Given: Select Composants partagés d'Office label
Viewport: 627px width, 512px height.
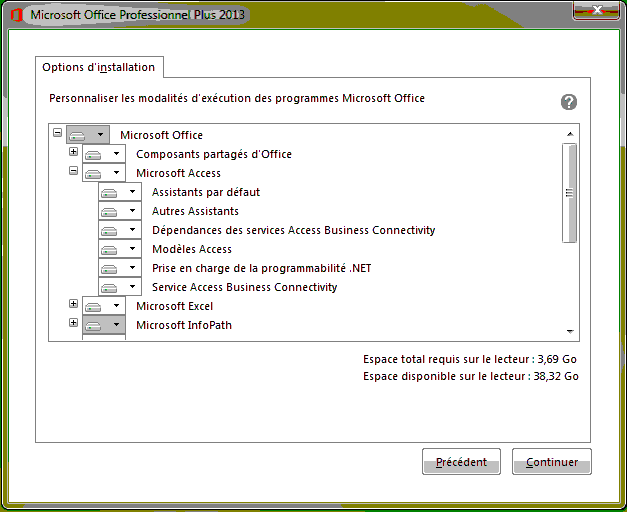Looking at the screenshot, I should (x=214, y=154).
